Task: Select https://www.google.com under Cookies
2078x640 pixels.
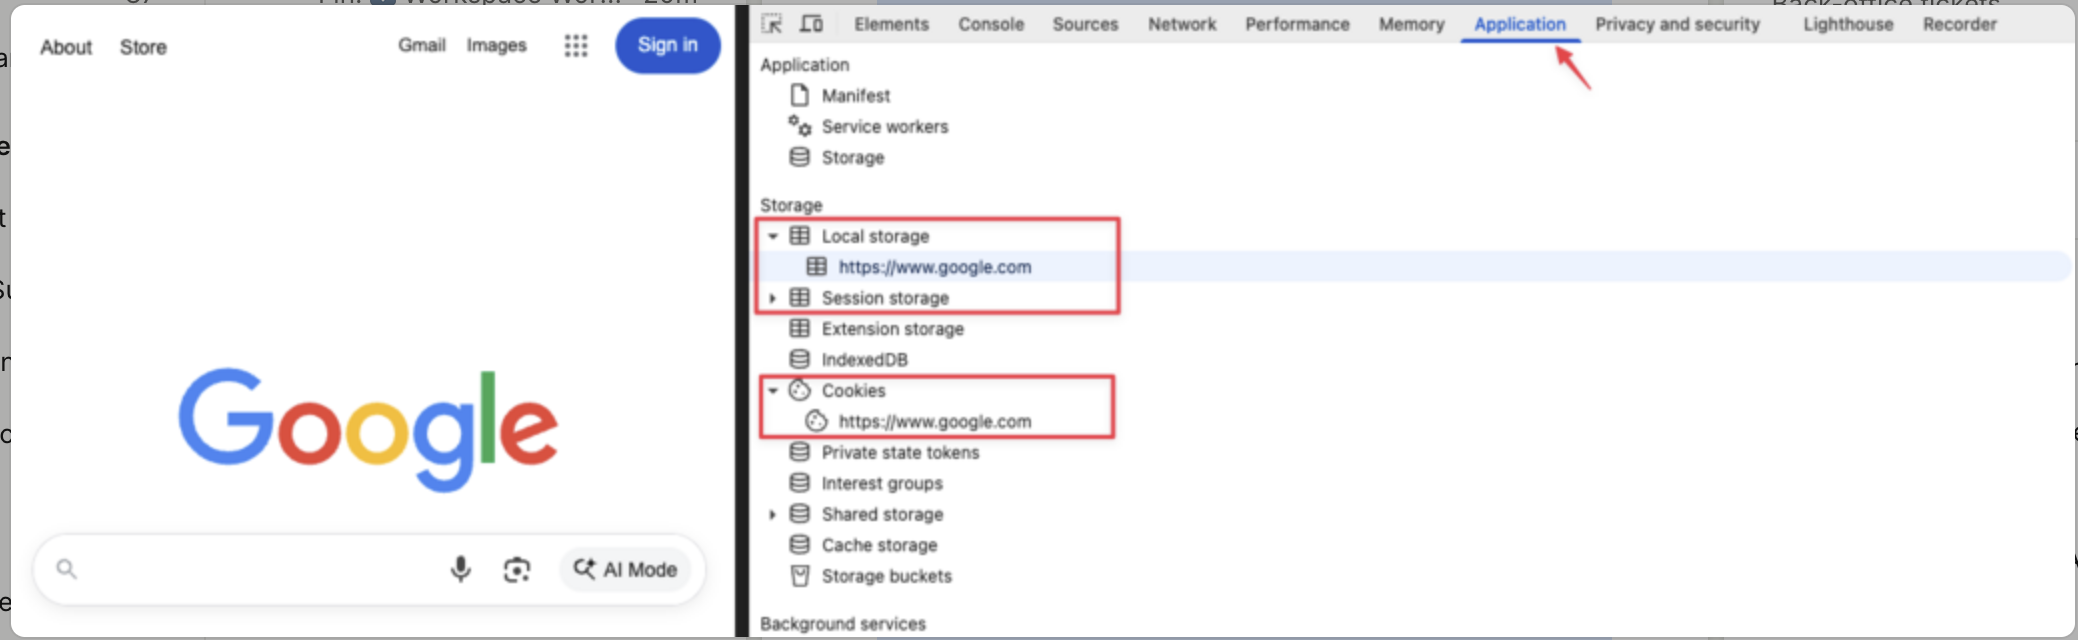Action: pyautogui.click(x=935, y=422)
